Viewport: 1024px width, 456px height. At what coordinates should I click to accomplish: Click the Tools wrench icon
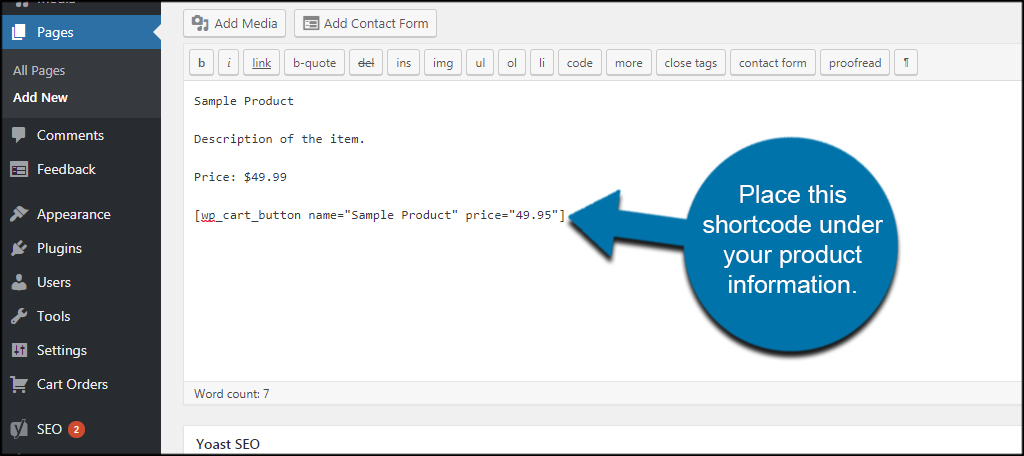pyautogui.click(x=19, y=316)
